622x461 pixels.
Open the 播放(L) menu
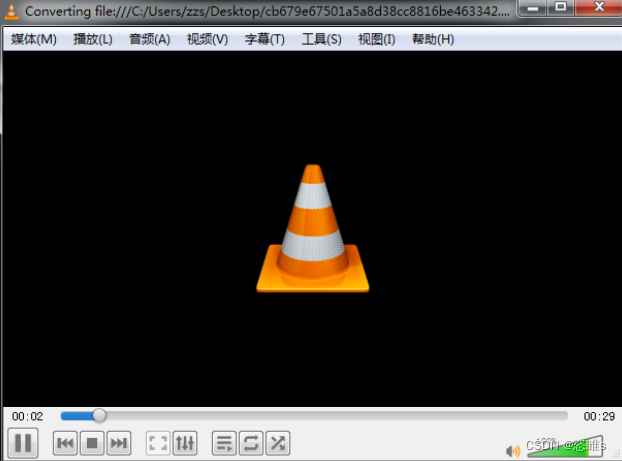click(x=93, y=39)
